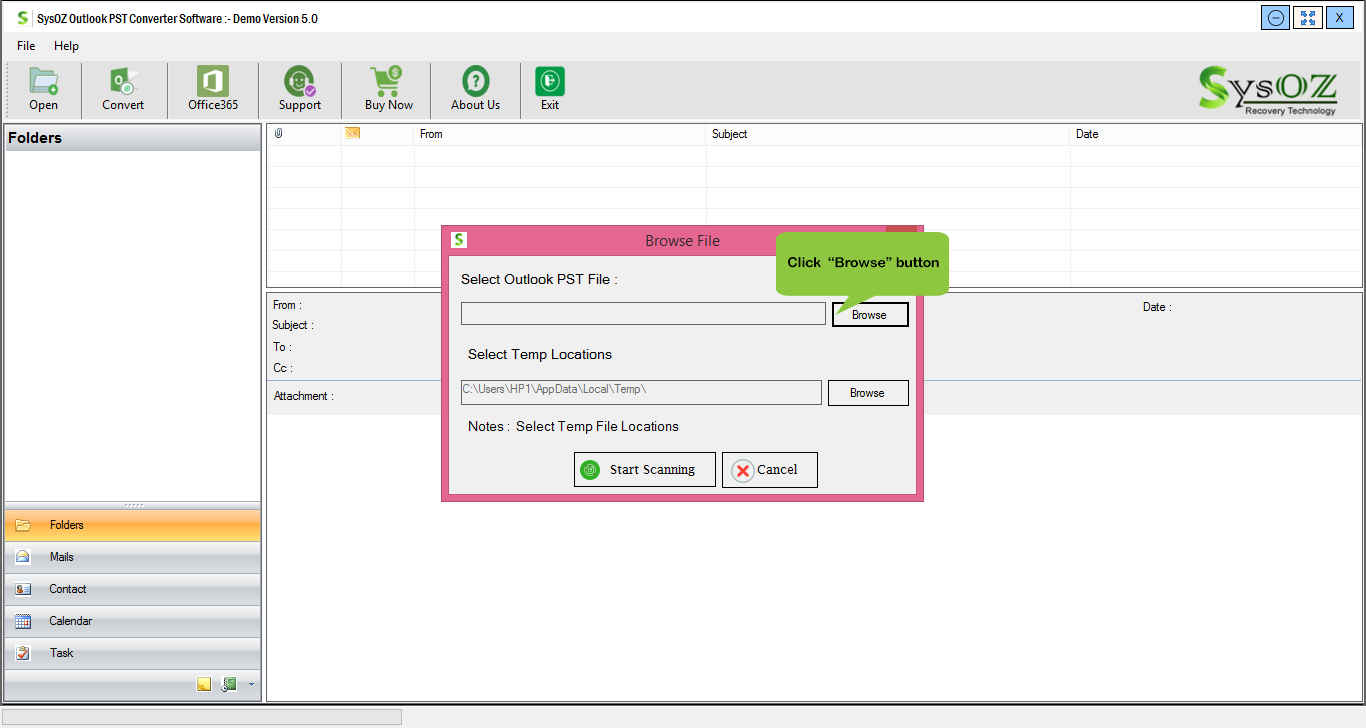Click the "Cc :" label in preview pane

click(282, 369)
